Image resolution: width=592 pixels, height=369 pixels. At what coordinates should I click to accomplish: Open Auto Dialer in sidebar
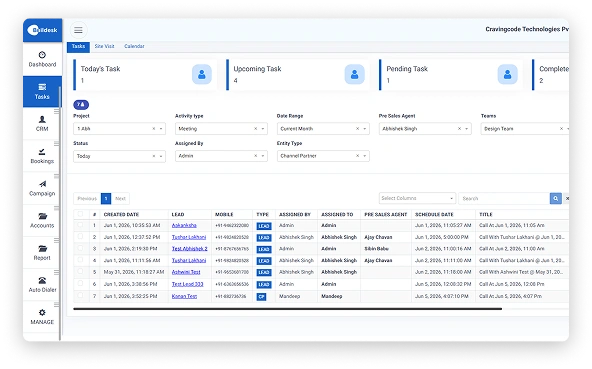pos(42,285)
